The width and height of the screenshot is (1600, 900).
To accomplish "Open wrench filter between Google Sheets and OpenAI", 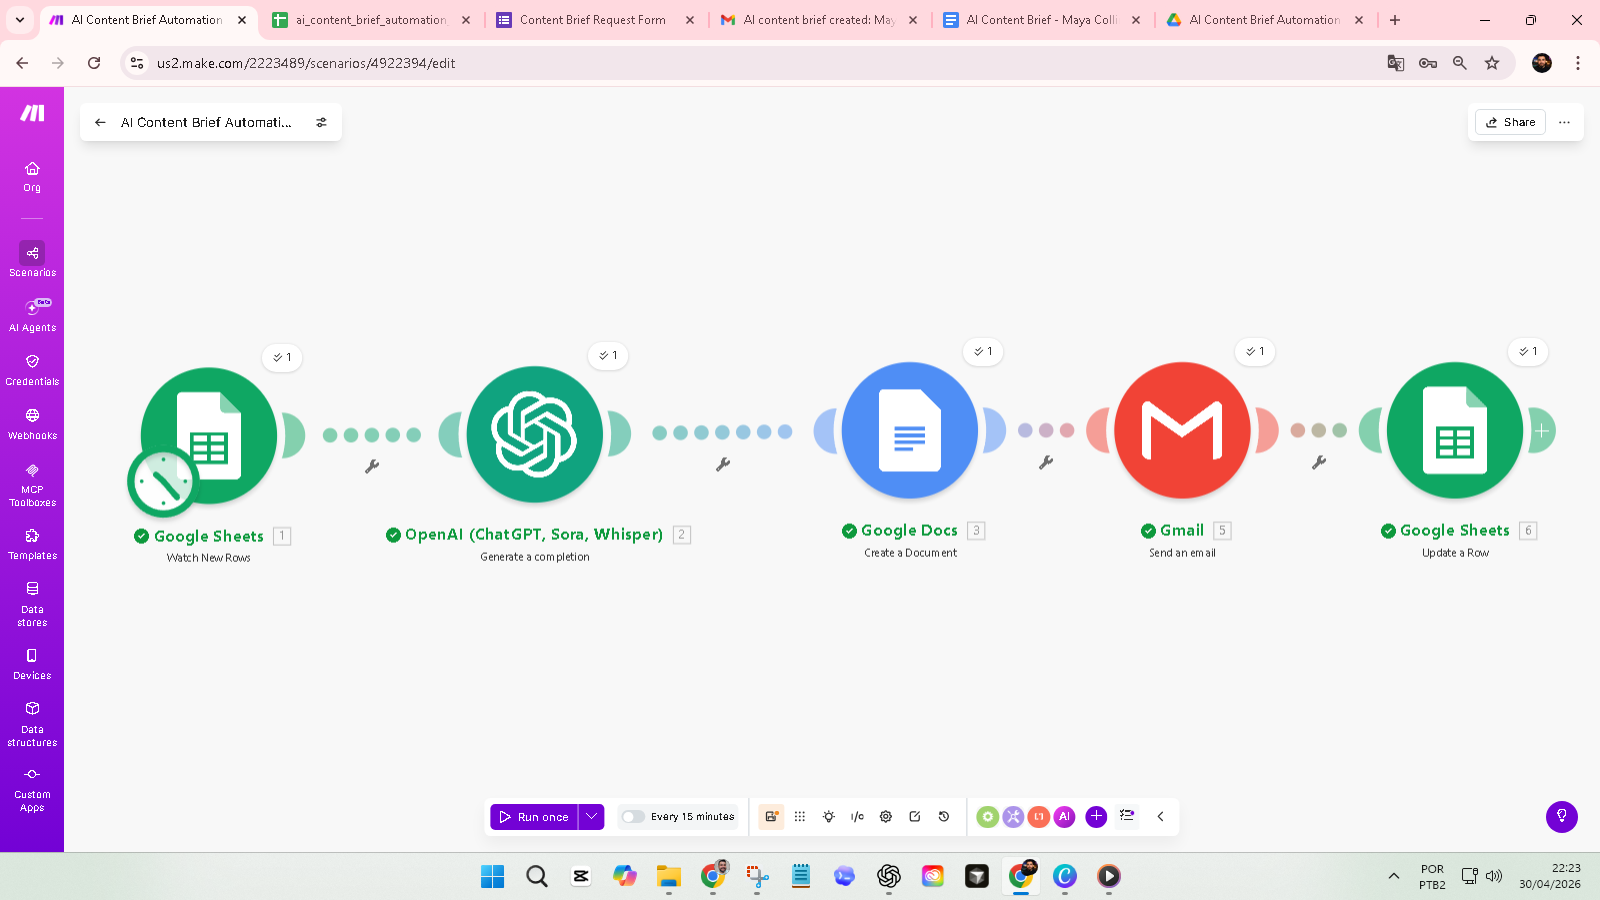I will click(x=372, y=466).
